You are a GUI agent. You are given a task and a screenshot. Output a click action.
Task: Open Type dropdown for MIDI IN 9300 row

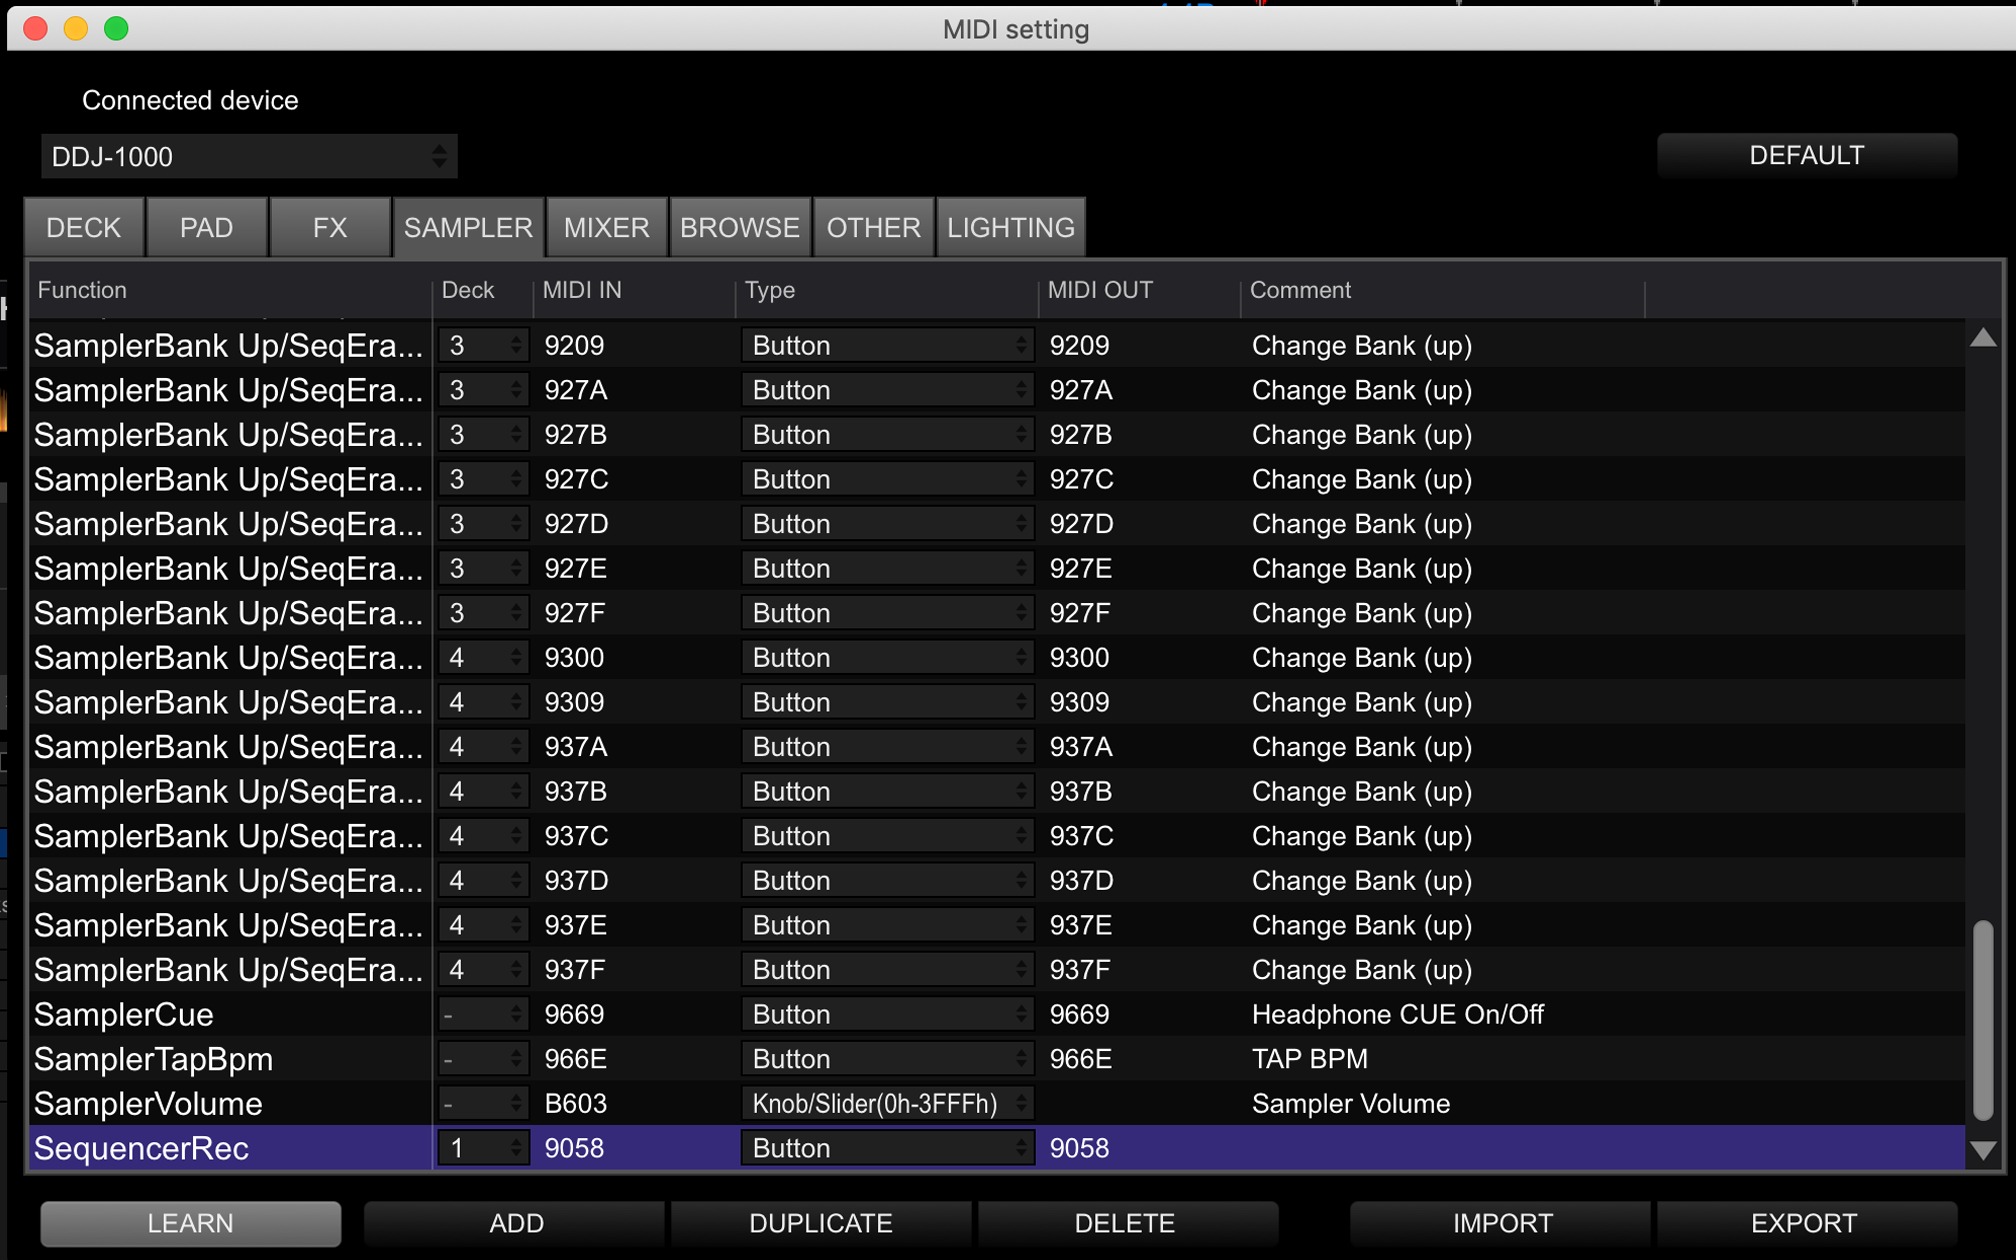point(886,658)
